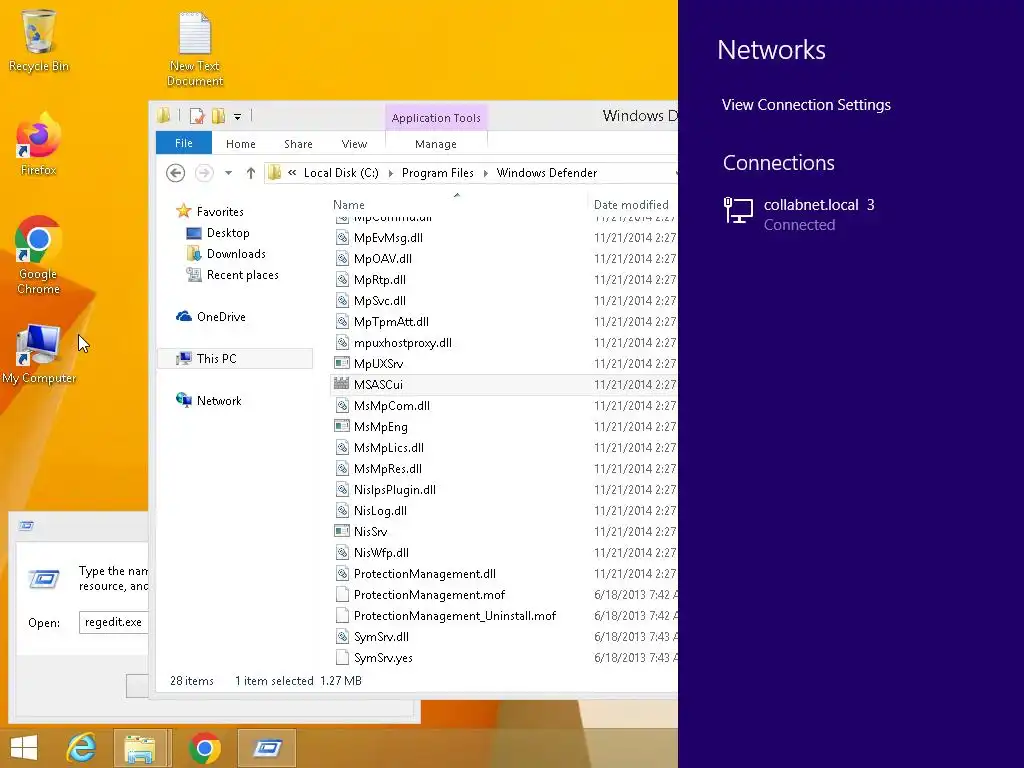Click the Favorites star icon
This screenshot has height=768, width=1024.
pos(184,211)
